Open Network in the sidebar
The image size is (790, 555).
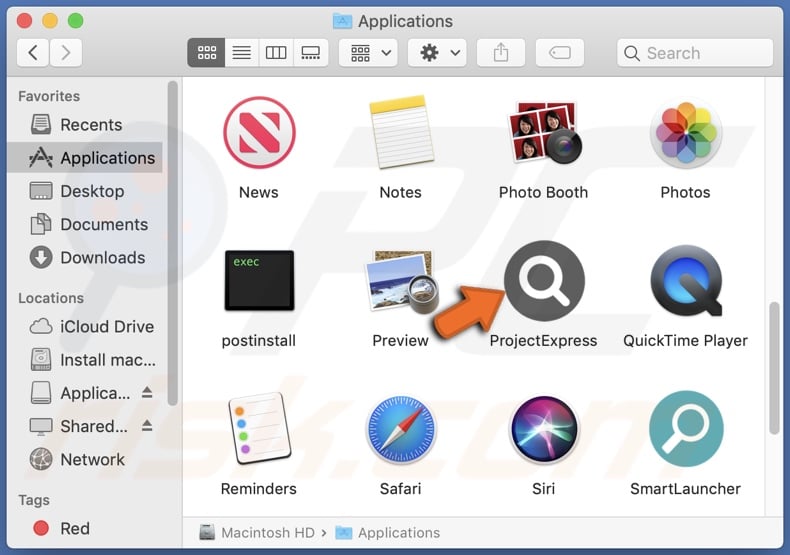[84, 460]
